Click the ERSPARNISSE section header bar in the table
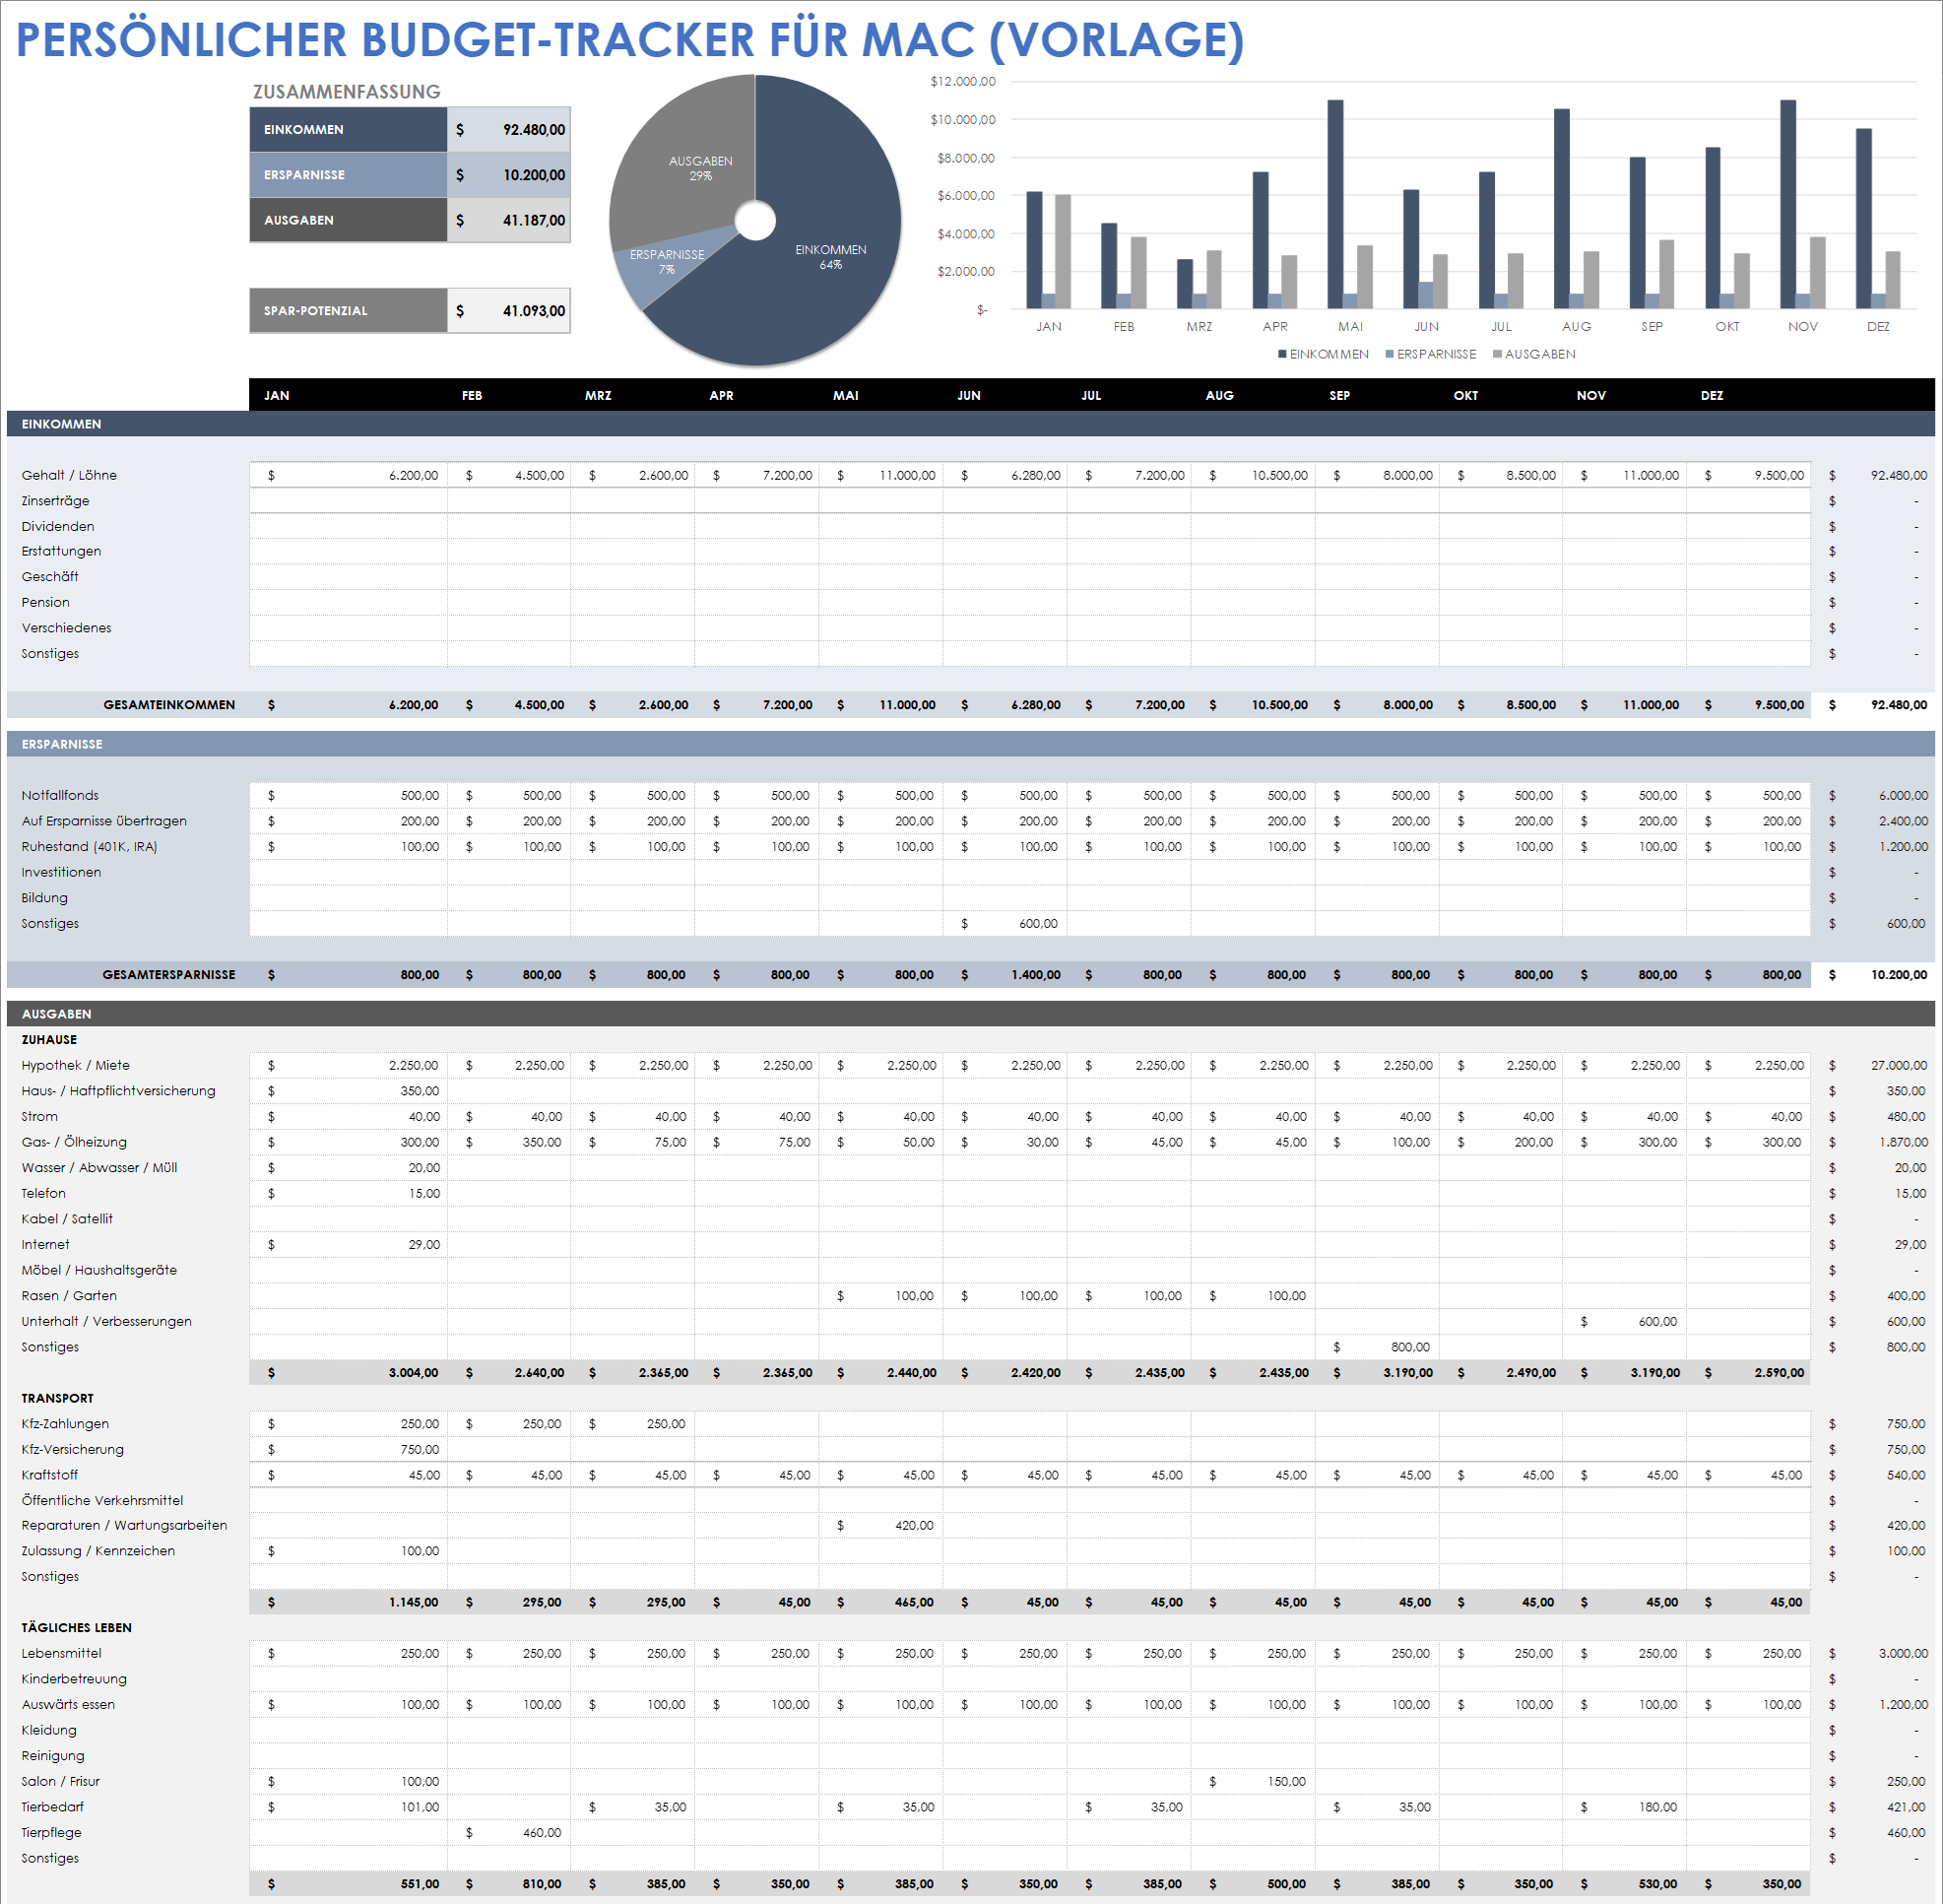The height and width of the screenshot is (1904, 1943). pos(970,744)
